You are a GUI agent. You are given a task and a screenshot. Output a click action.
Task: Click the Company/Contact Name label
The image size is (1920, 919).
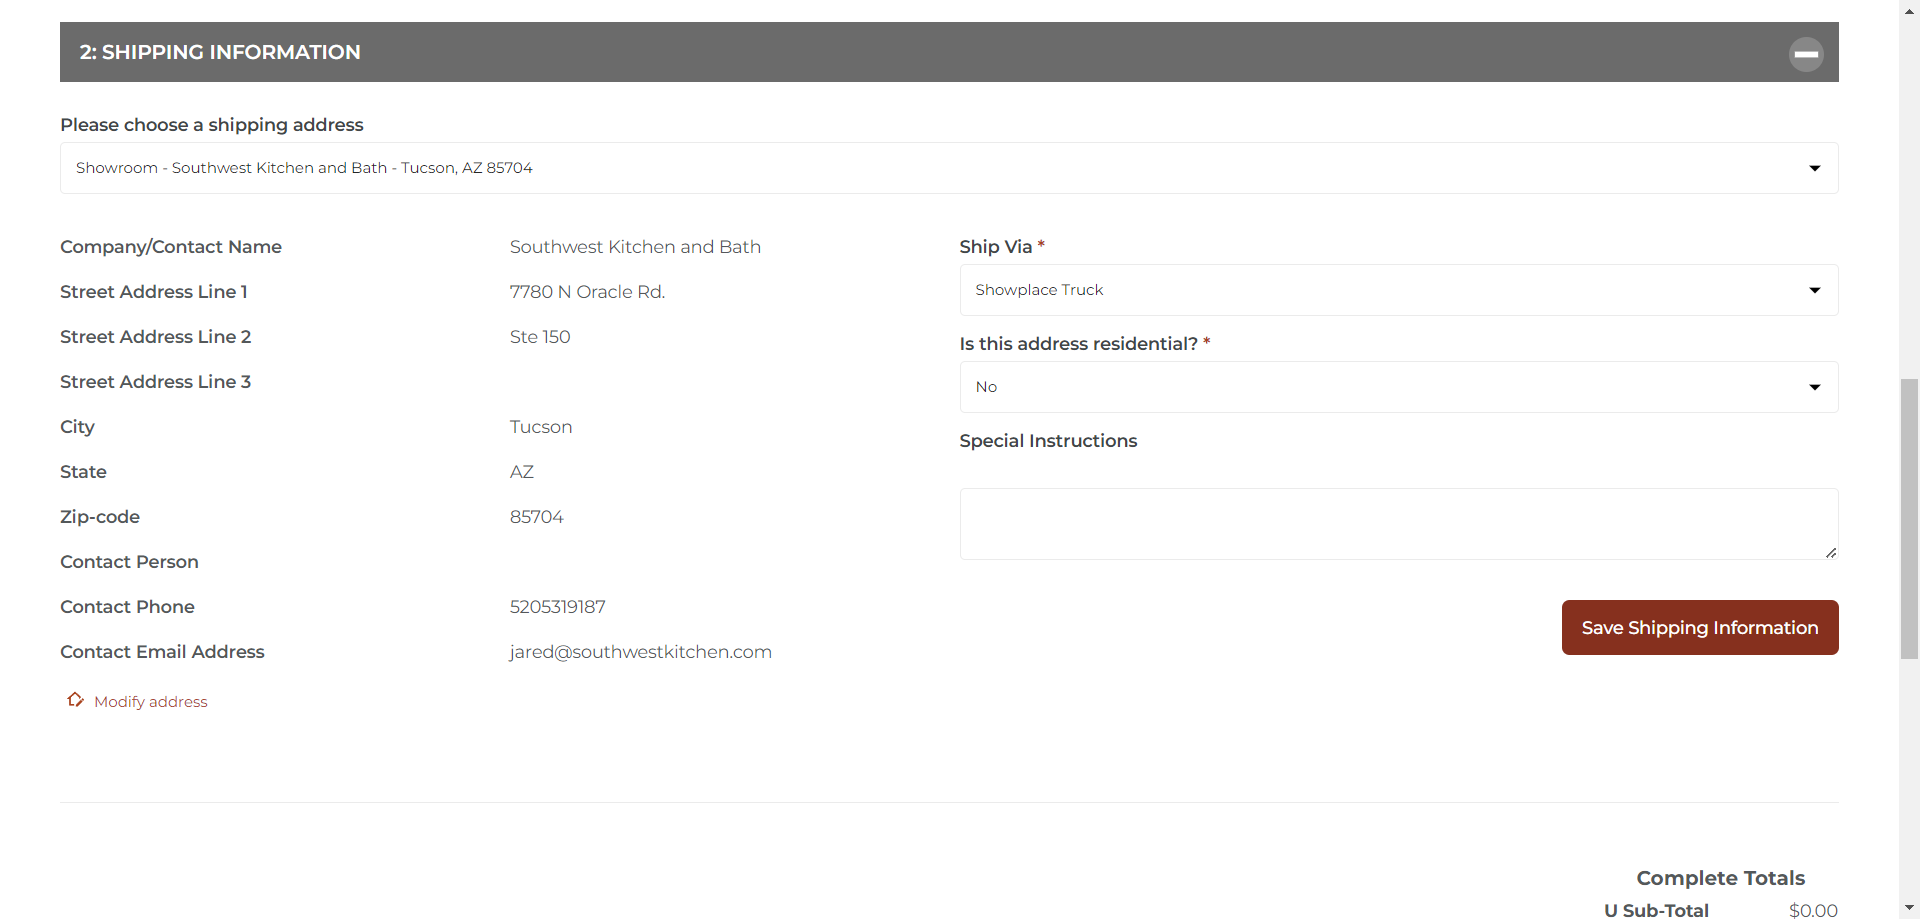pyautogui.click(x=171, y=247)
